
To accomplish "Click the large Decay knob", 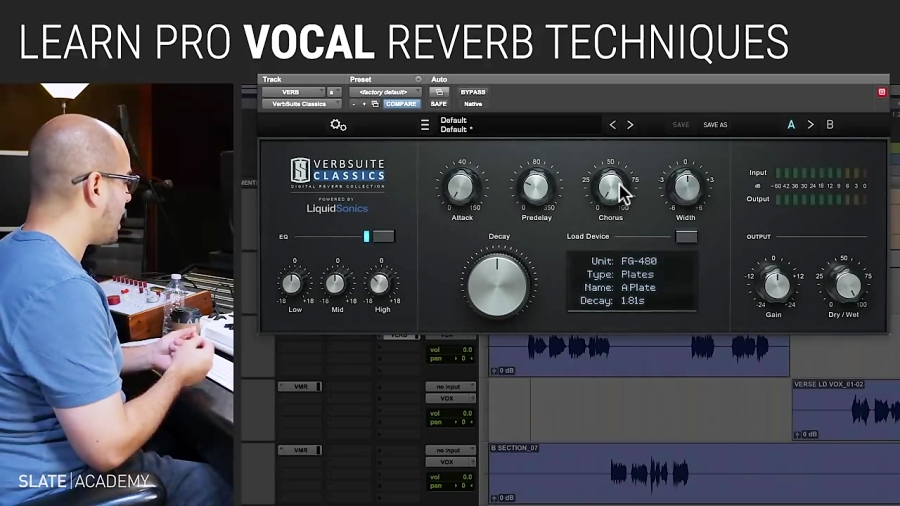I will tap(498, 284).
